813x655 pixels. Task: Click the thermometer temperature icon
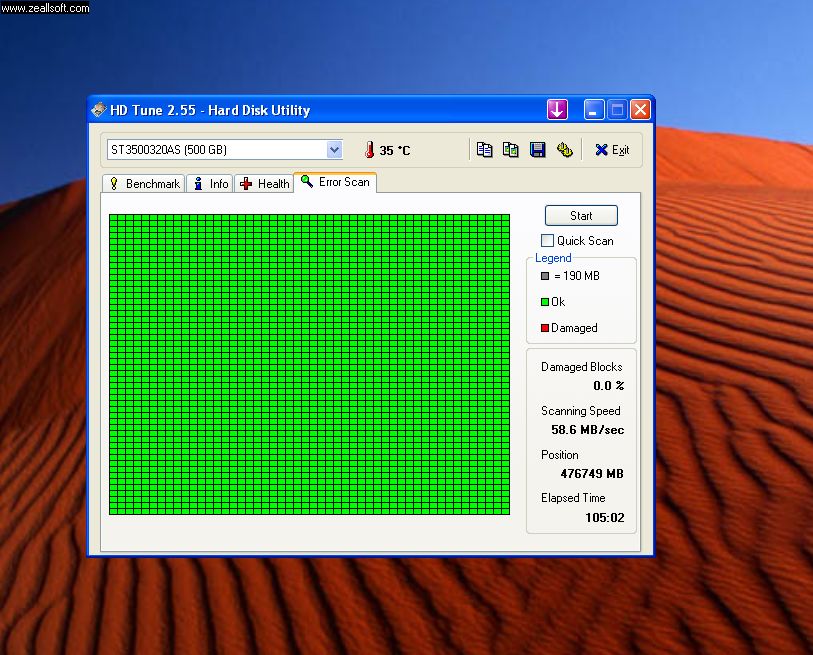pos(369,150)
